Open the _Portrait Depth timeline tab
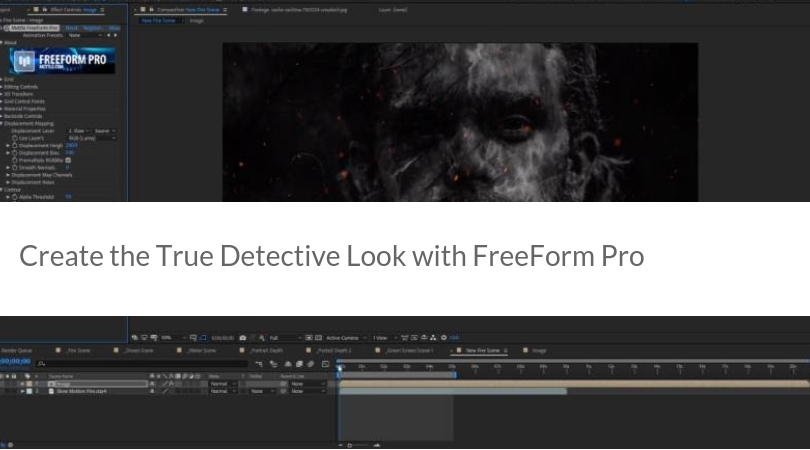This screenshot has height=450, width=810. tap(267, 351)
